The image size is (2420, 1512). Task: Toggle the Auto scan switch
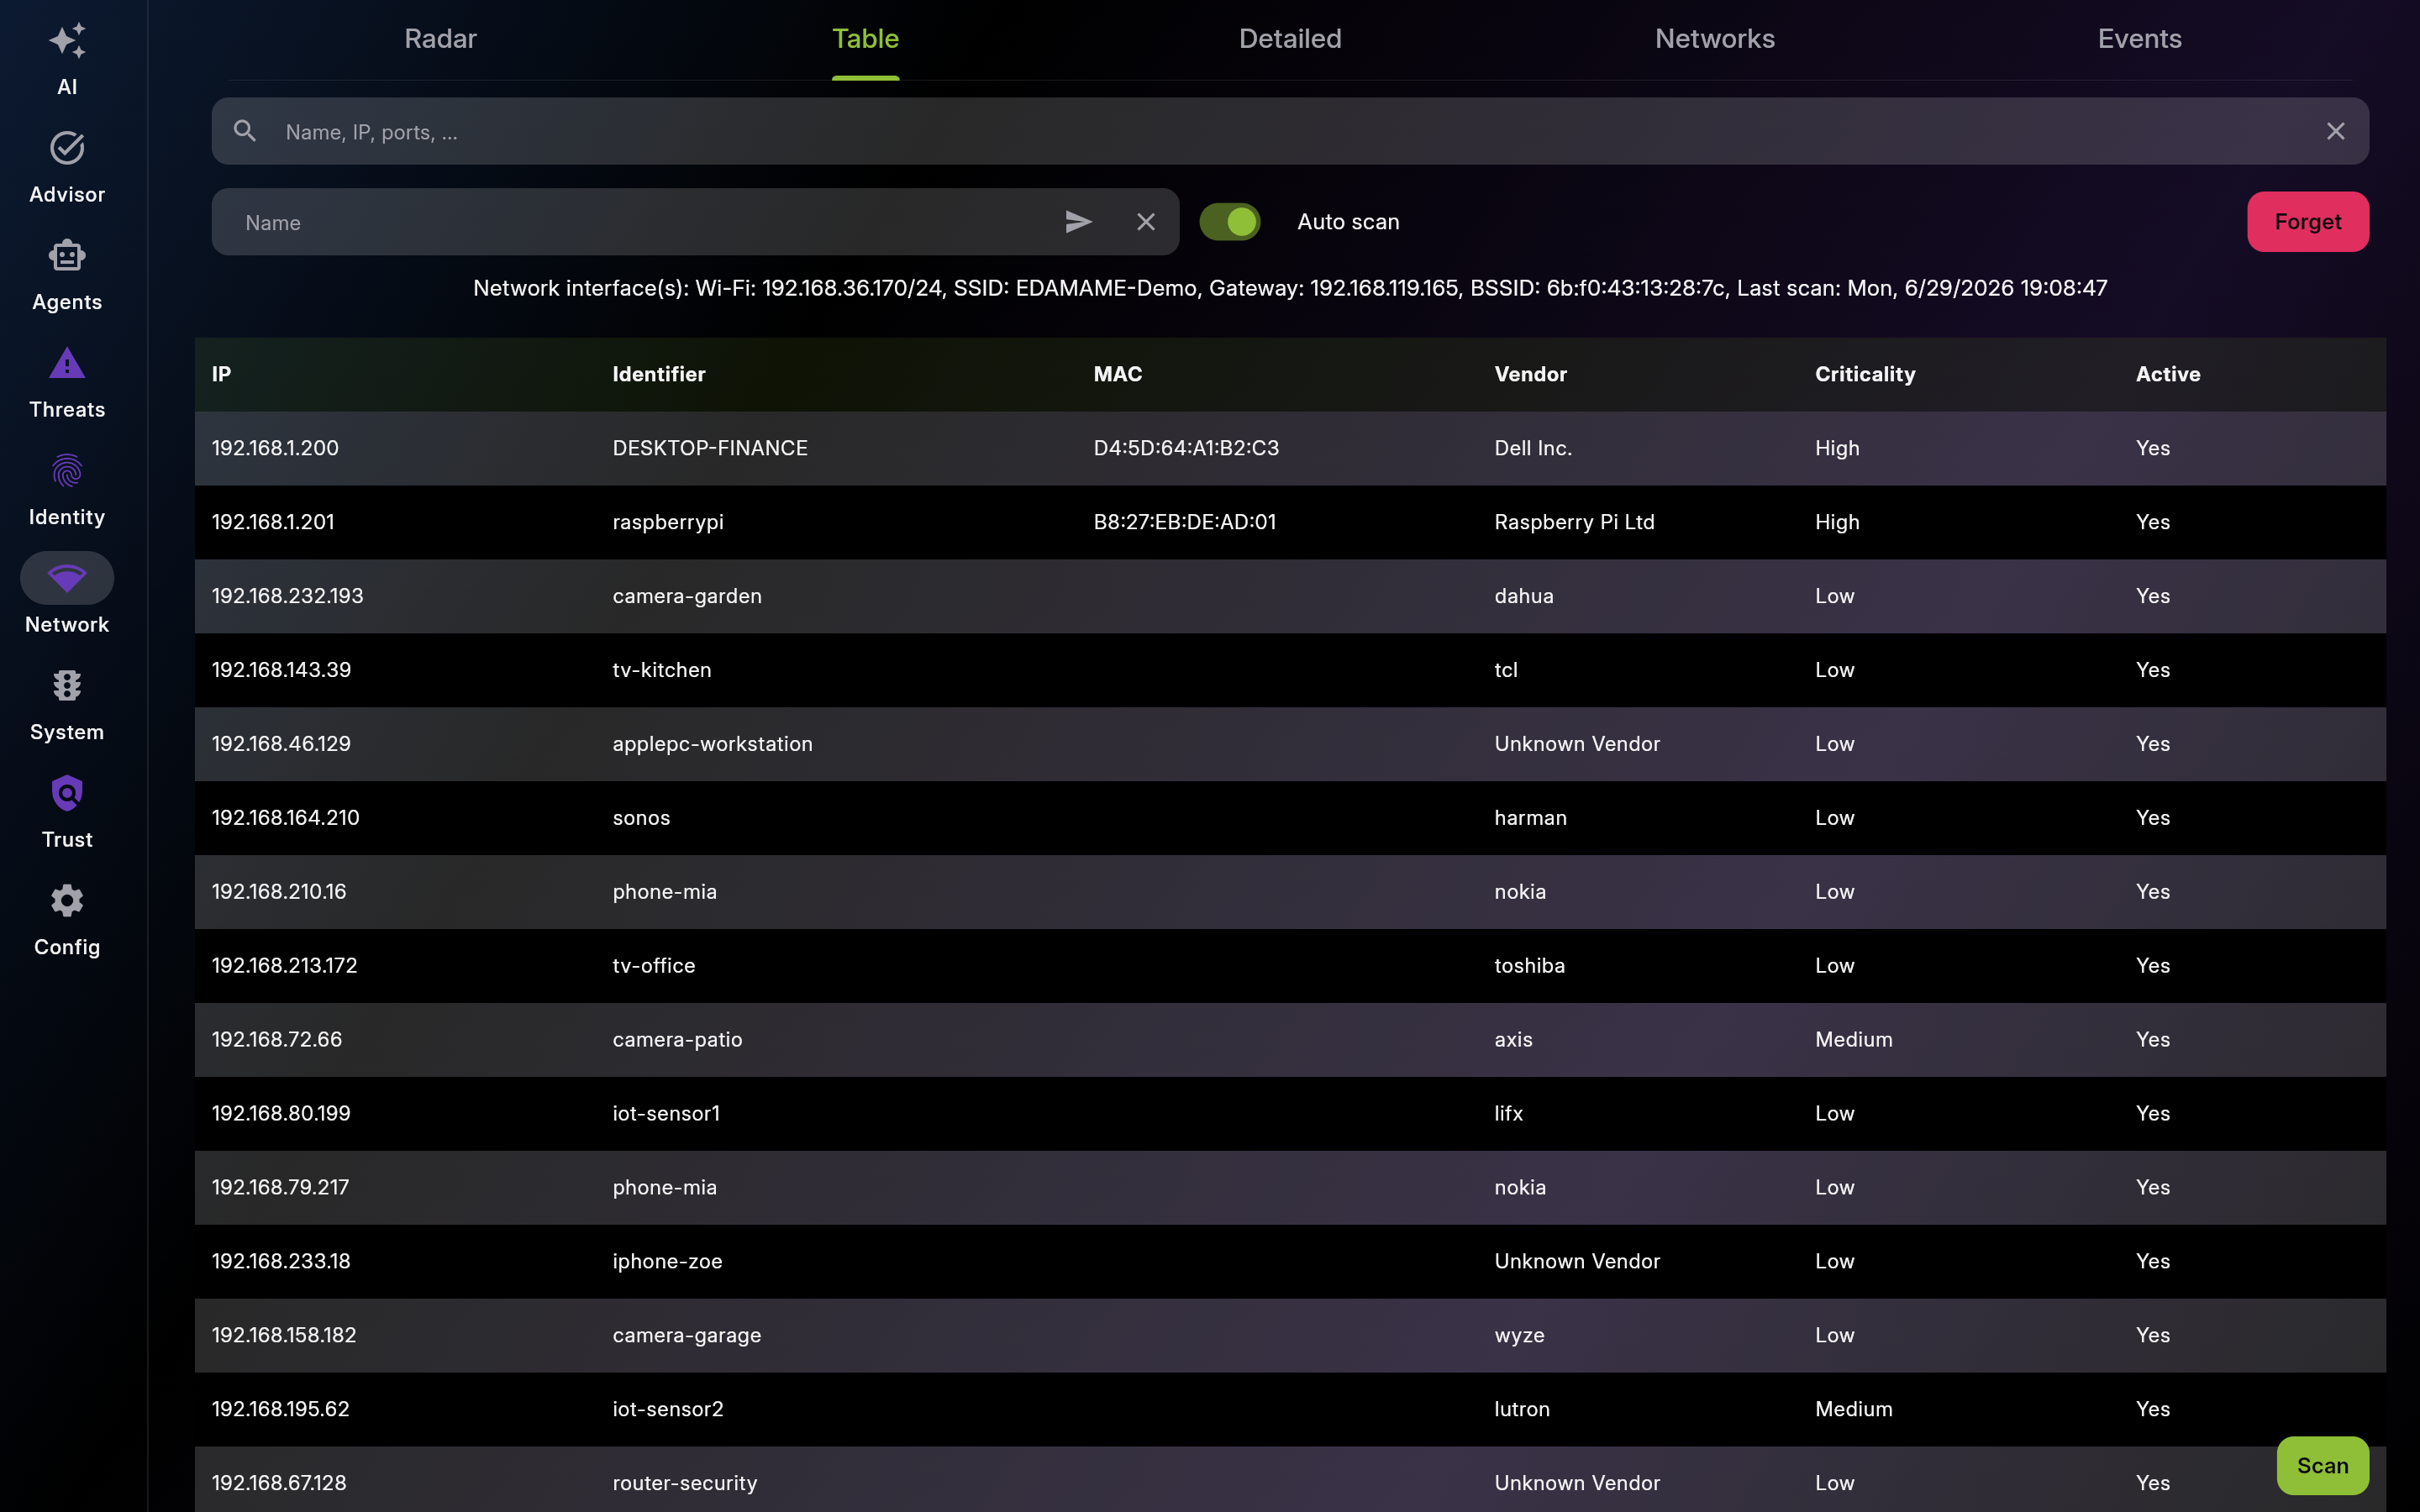tap(1230, 222)
